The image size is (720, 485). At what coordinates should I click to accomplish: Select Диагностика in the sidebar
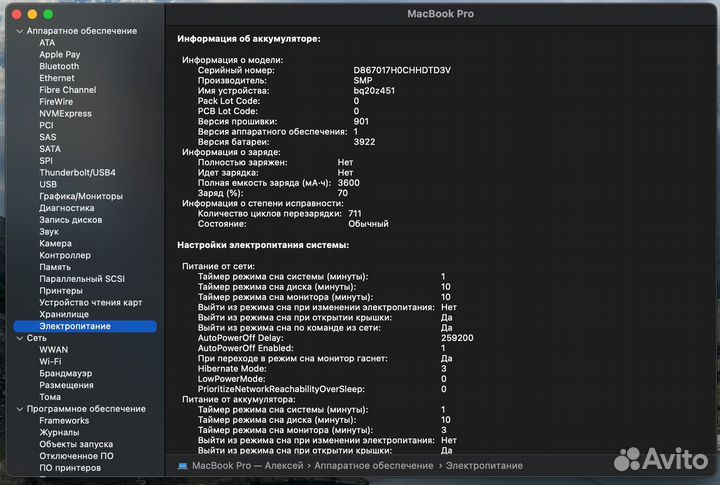[x=67, y=208]
